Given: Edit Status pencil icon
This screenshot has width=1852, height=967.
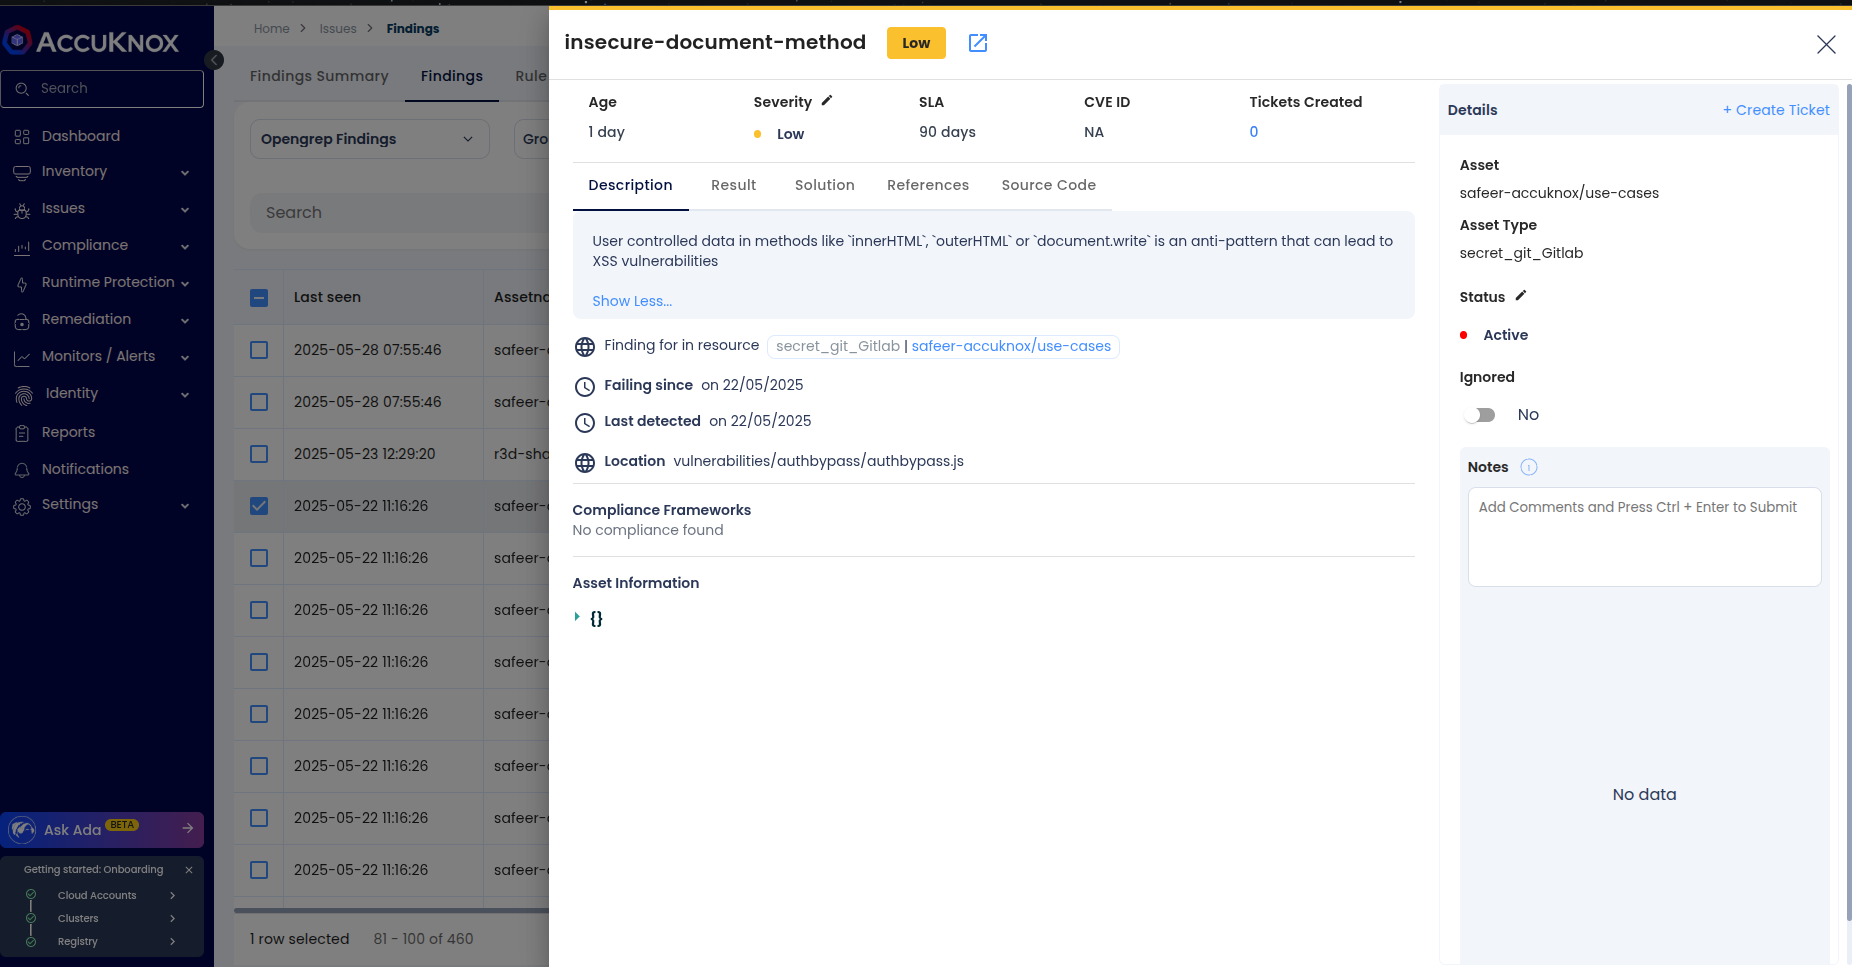Looking at the screenshot, I should pos(1521,296).
